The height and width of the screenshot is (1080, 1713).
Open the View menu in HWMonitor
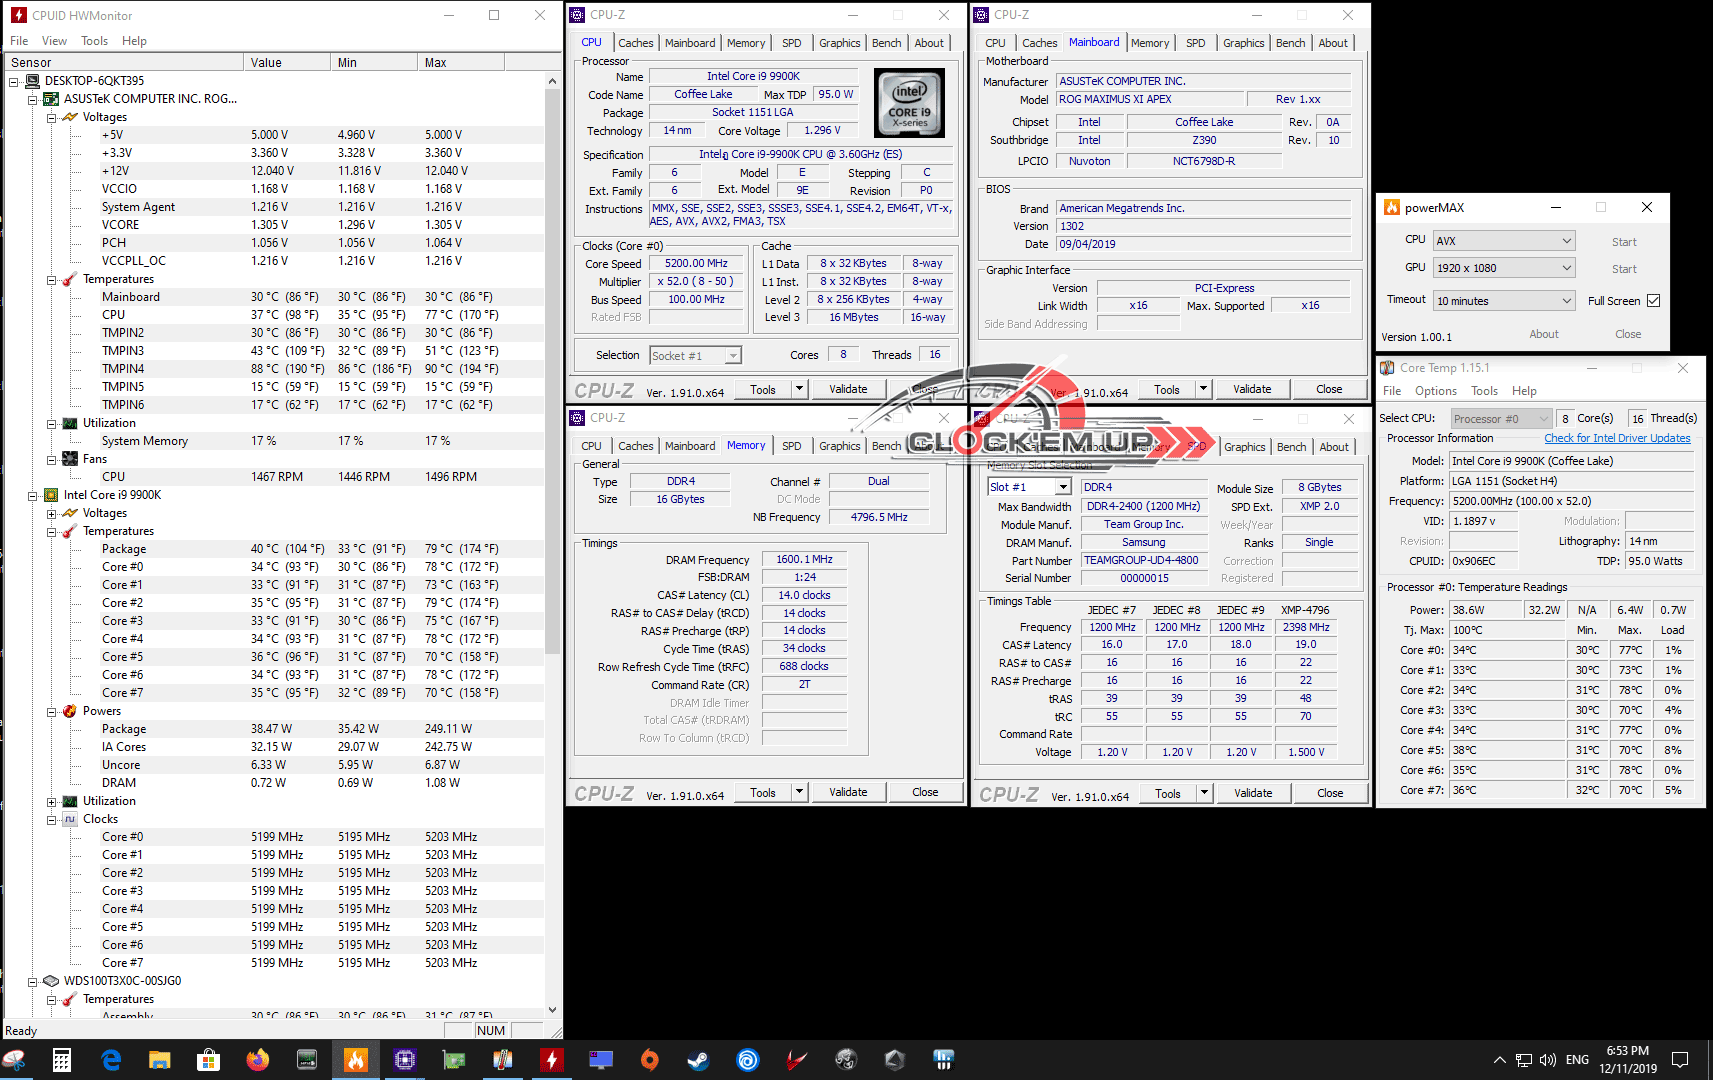[x=54, y=41]
